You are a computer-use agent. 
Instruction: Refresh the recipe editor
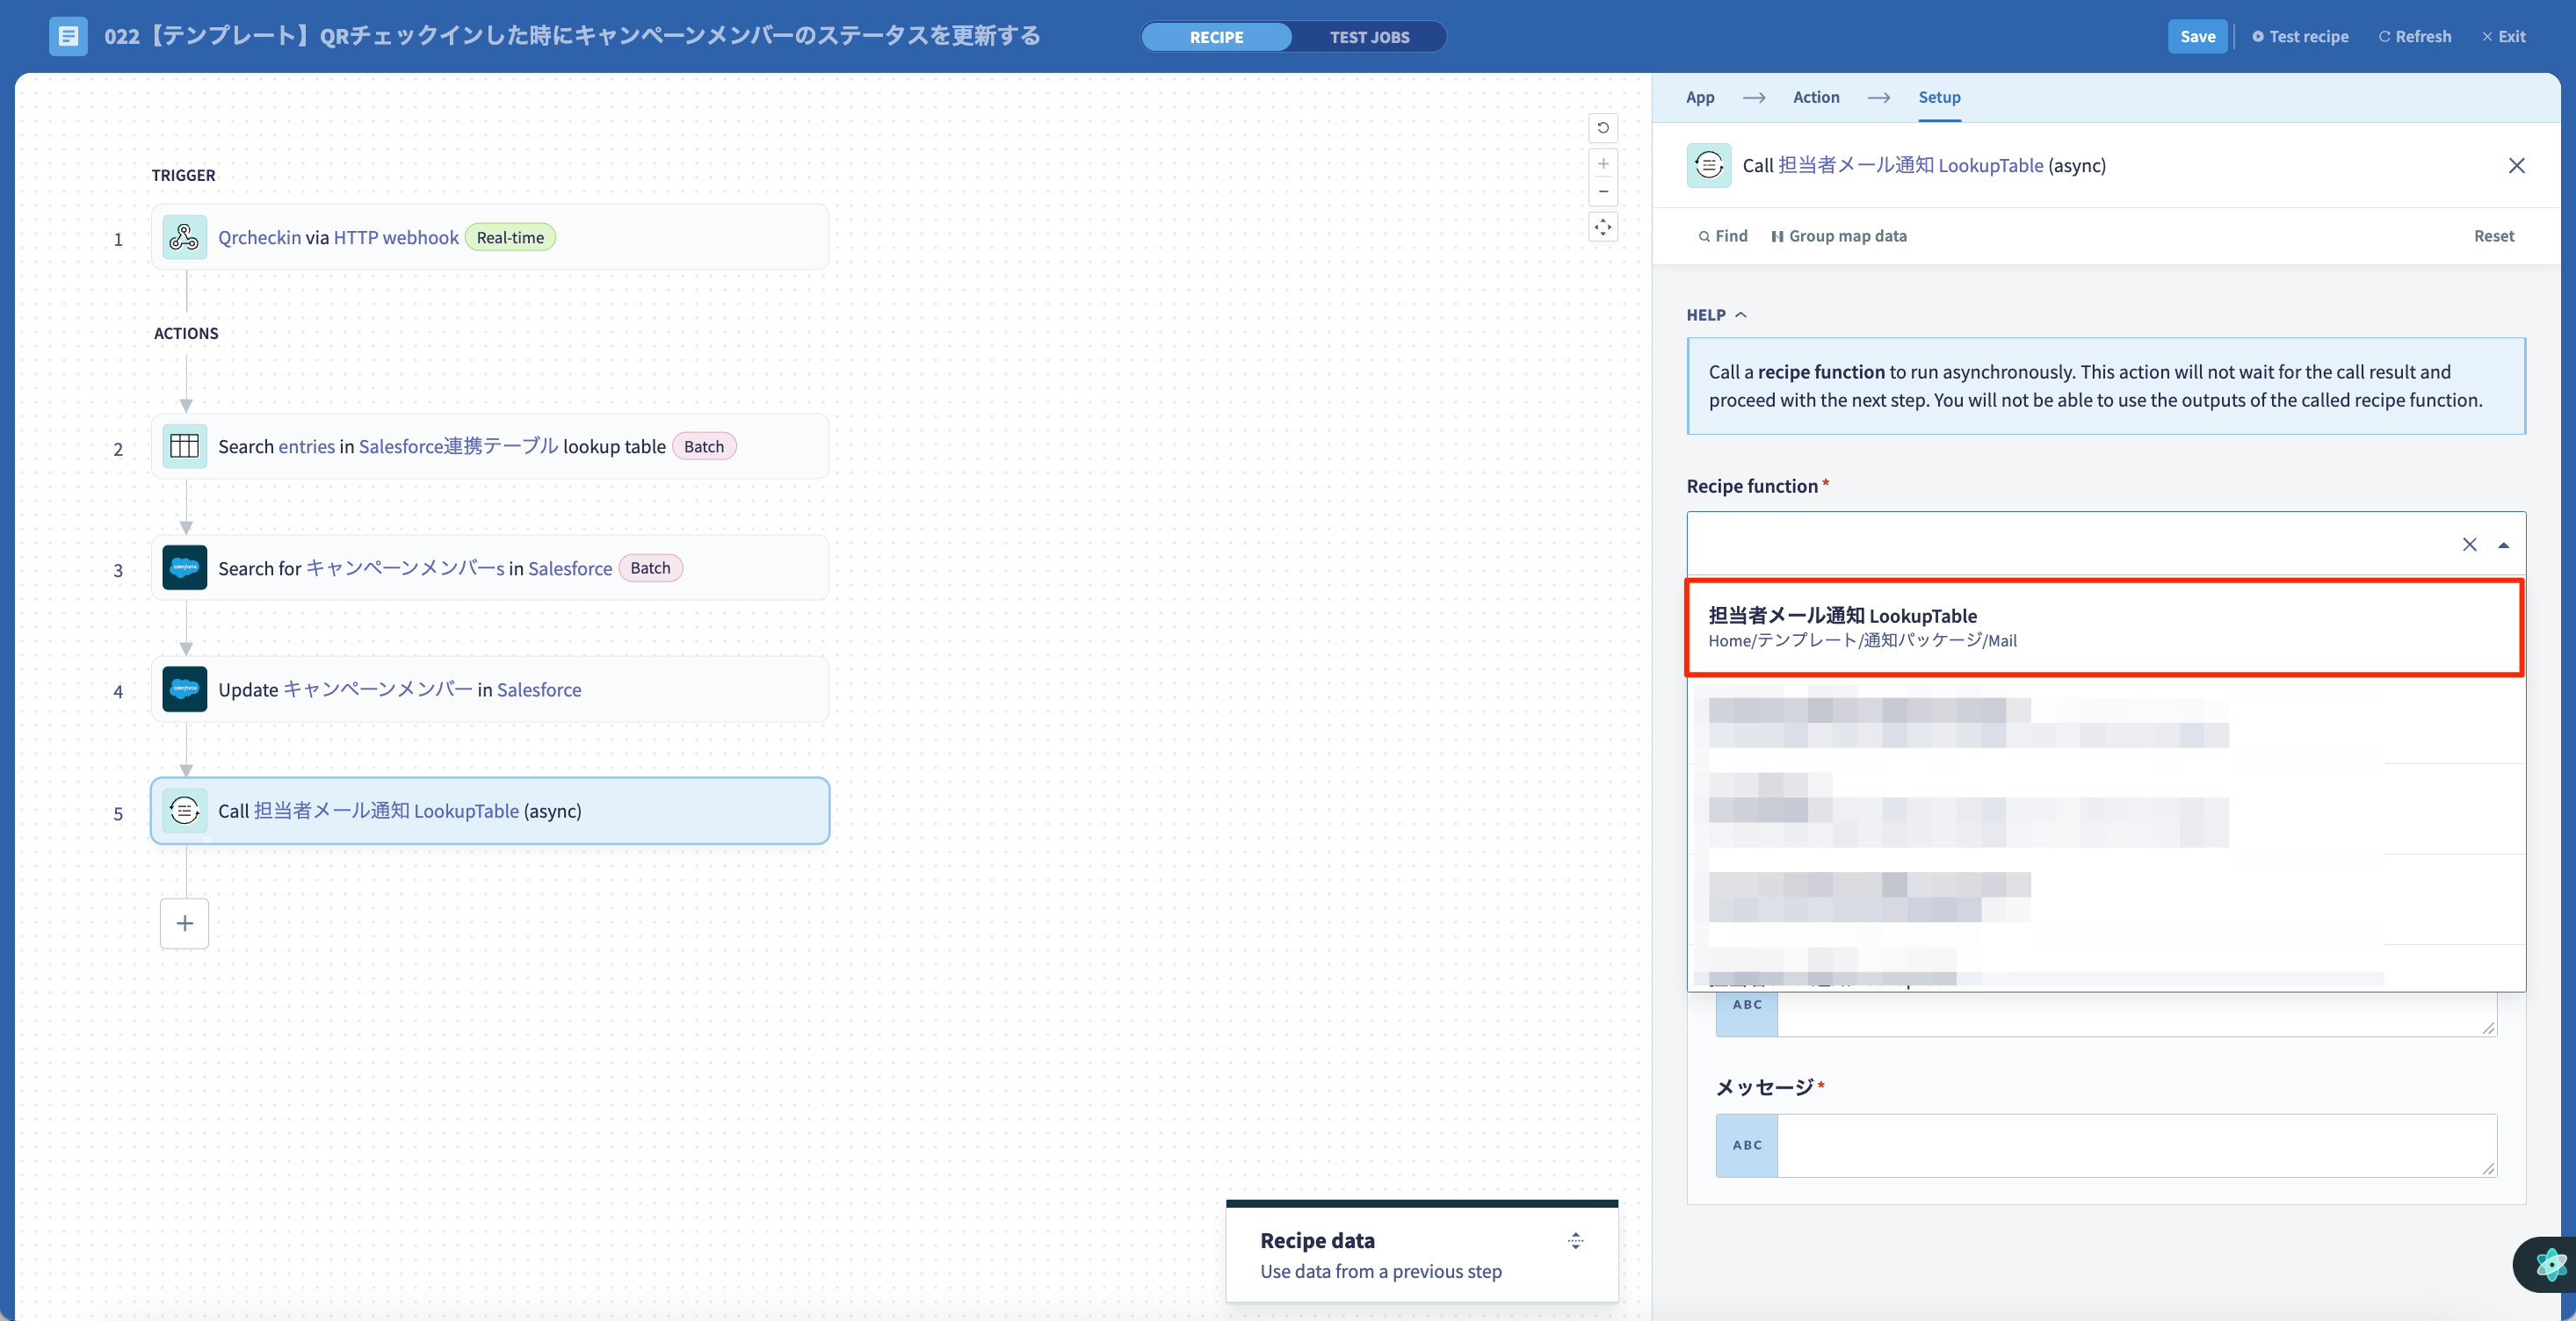(2414, 36)
